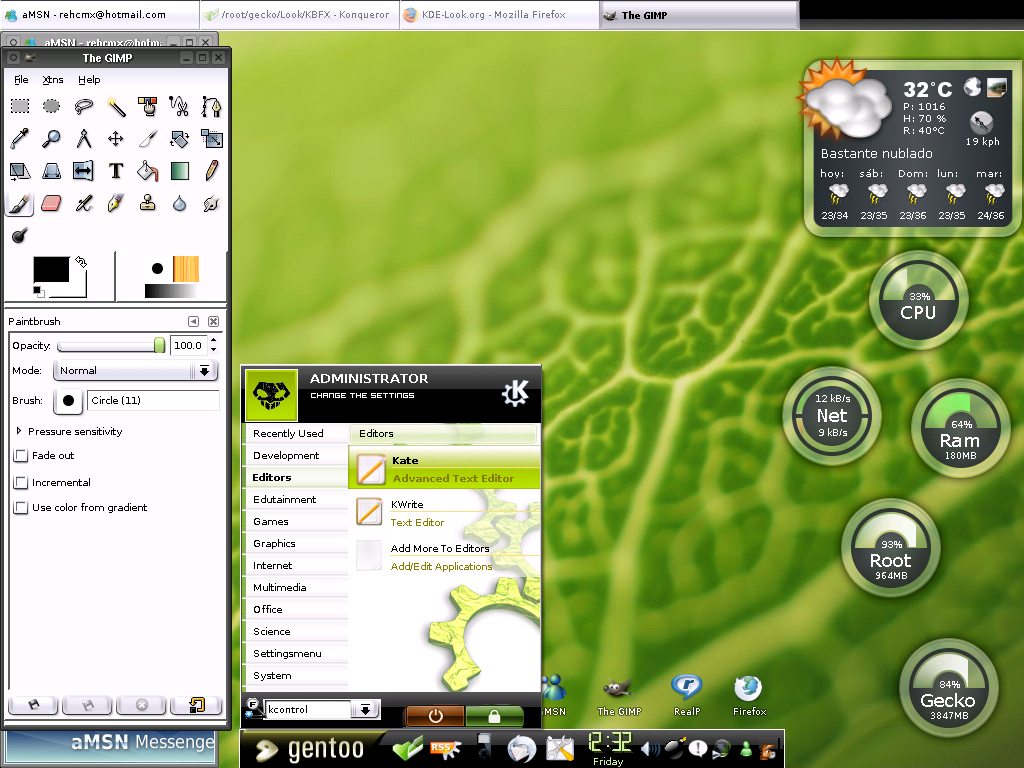Image resolution: width=1024 pixels, height=768 pixels.
Task: Pick the Color Picker eyedropper tool
Action: [20, 138]
